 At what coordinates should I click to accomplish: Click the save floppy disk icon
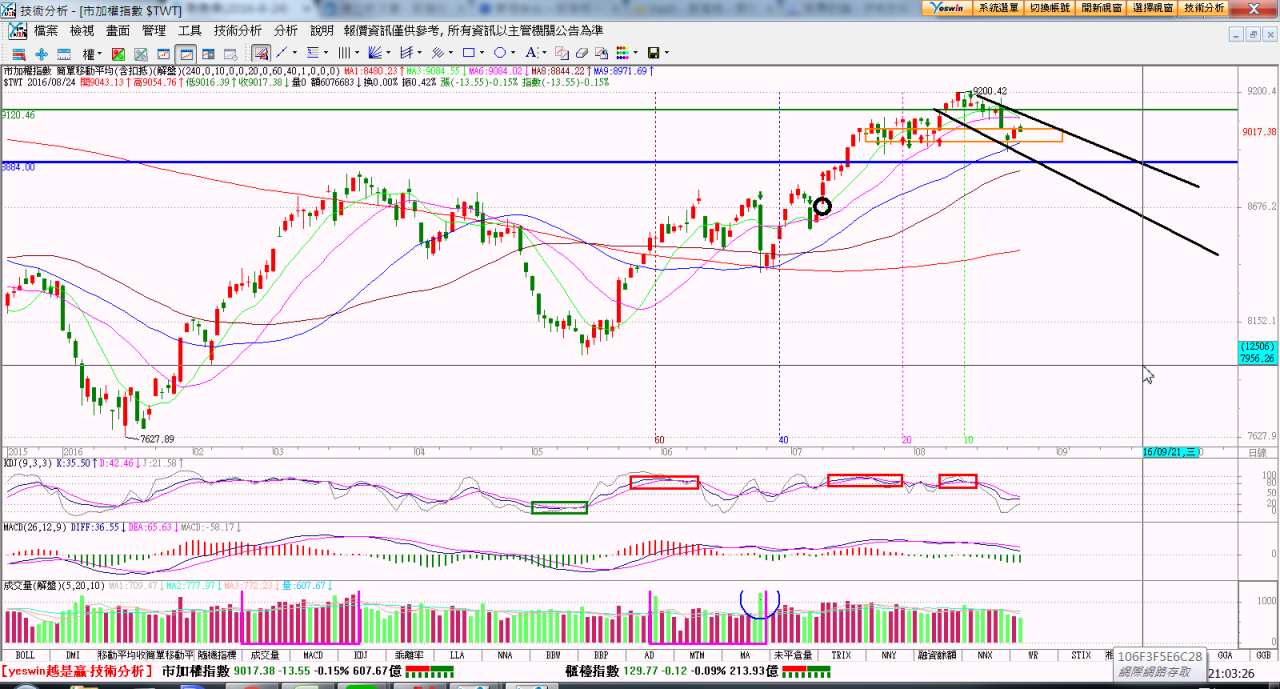(x=653, y=53)
